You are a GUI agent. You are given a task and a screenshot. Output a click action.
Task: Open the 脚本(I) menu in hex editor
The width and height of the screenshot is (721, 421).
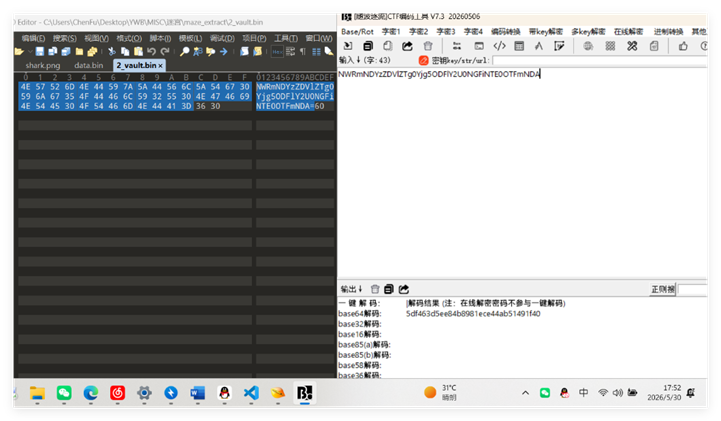click(160, 38)
